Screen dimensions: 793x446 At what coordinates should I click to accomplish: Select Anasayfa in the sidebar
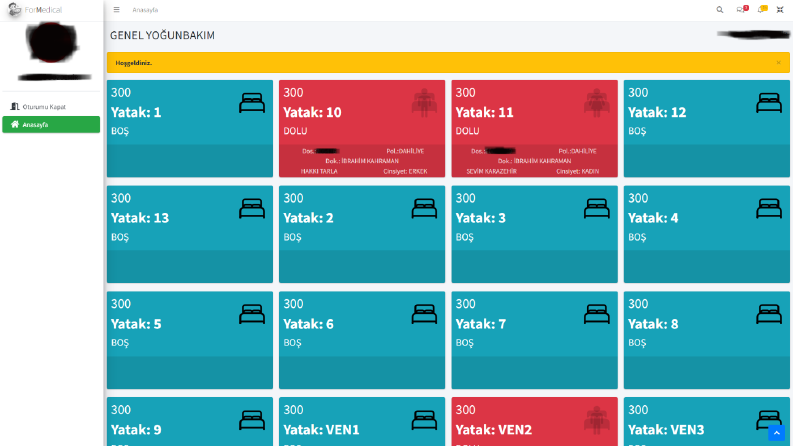[51, 124]
